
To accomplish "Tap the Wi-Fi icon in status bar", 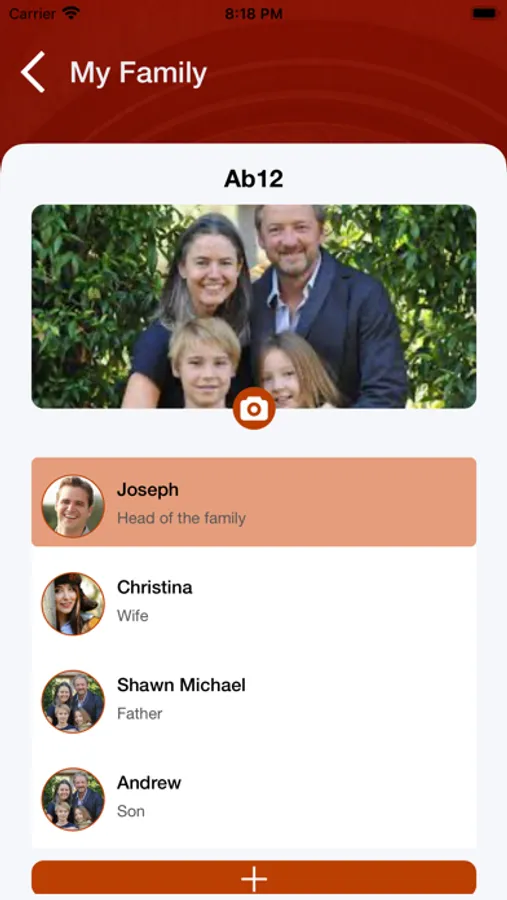I will 71,13.
